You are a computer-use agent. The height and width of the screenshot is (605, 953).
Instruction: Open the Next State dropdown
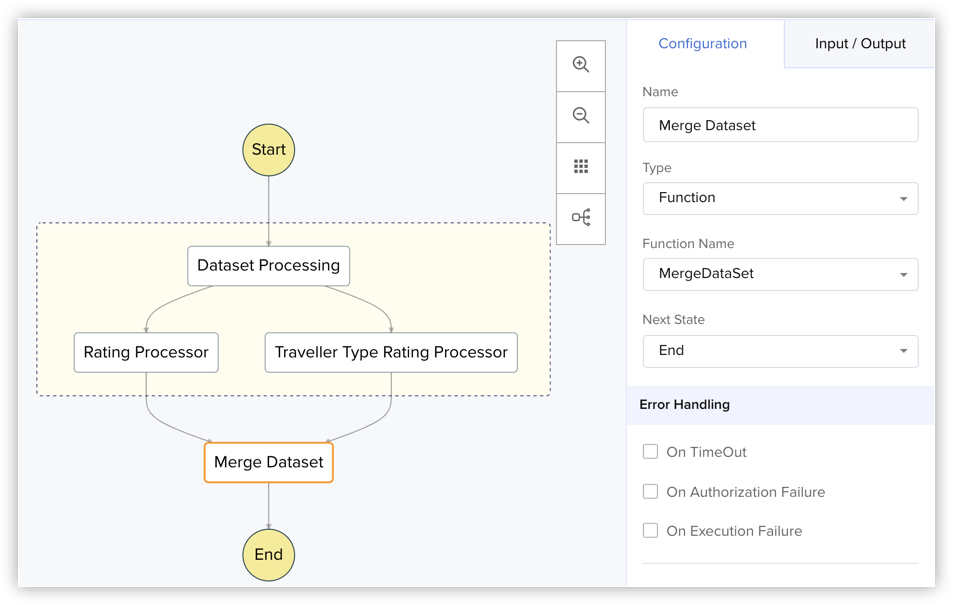tap(780, 351)
